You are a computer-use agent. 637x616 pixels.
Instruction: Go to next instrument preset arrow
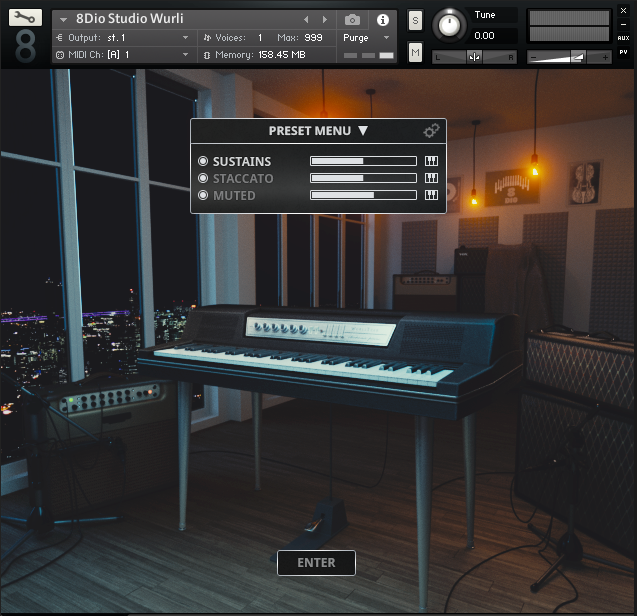tap(324, 20)
